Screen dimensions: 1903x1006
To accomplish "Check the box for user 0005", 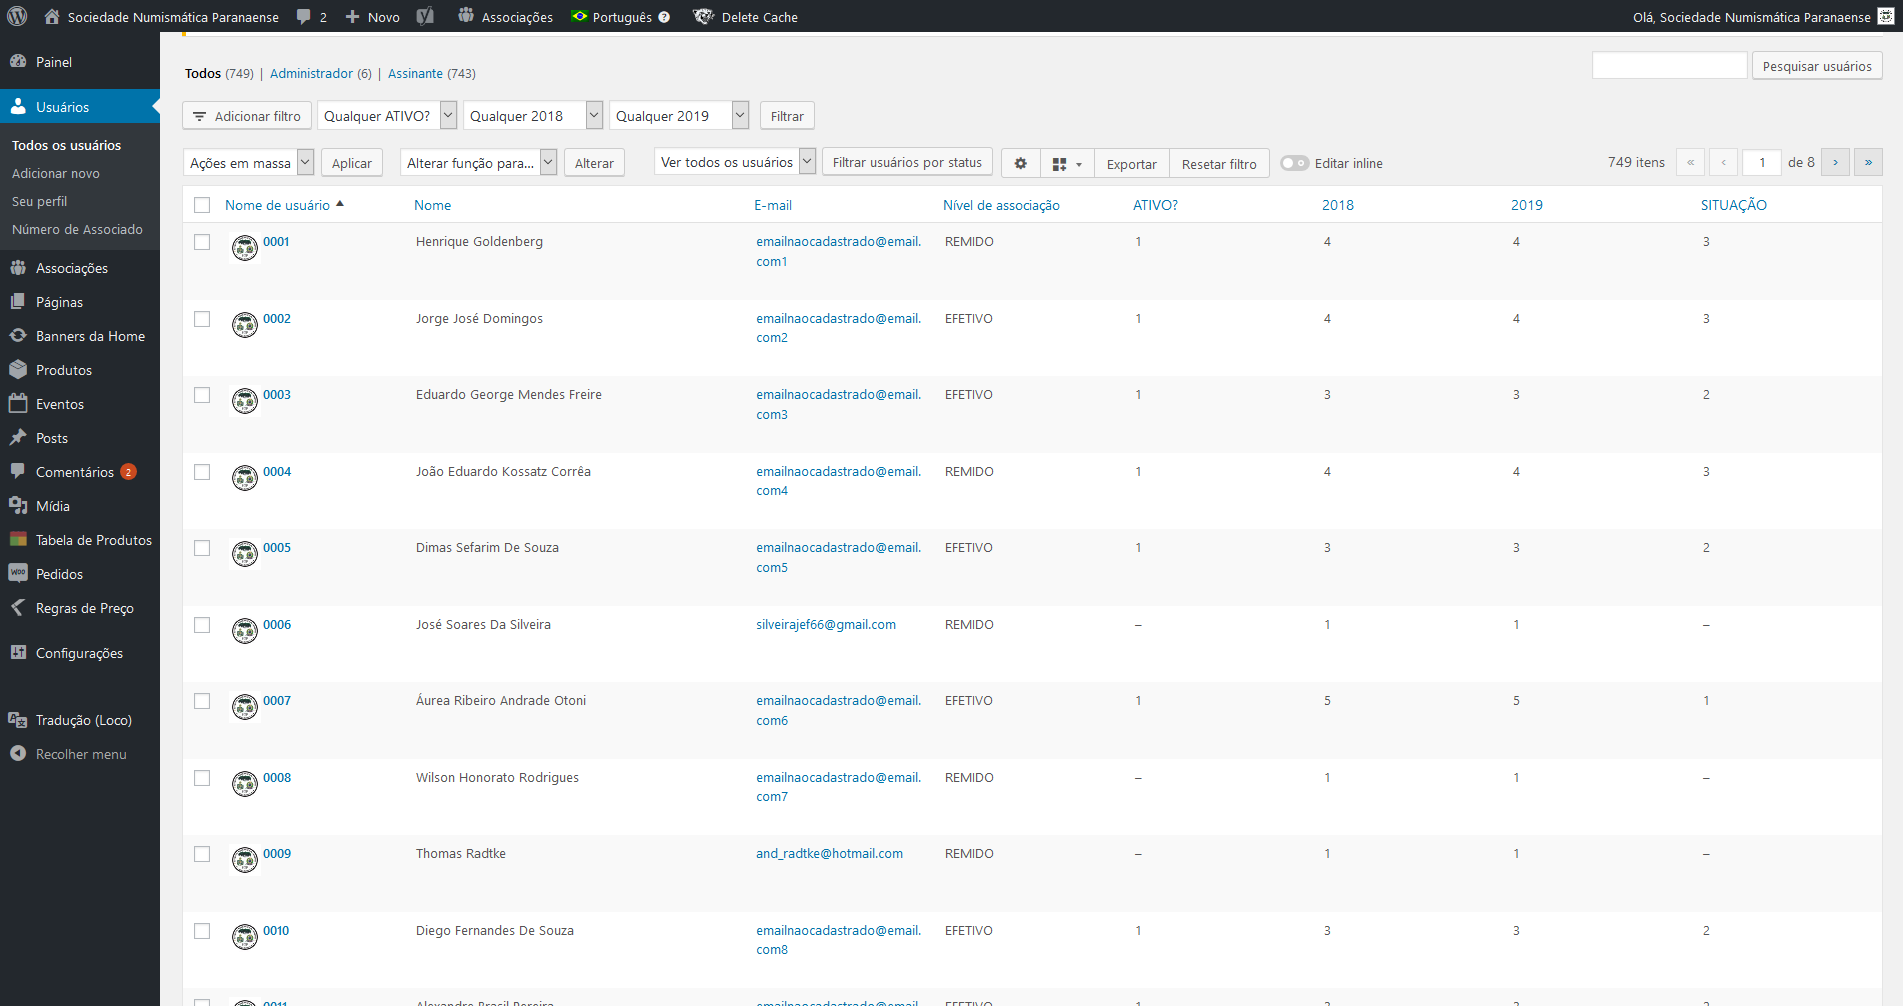I will click(x=202, y=548).
